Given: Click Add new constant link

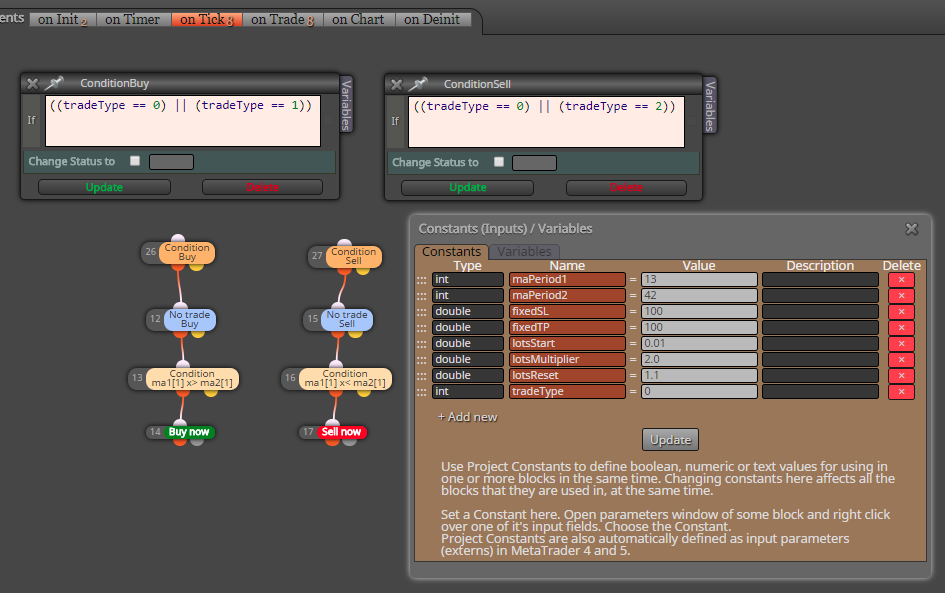Looking at the screenshot, I should click(x=468, y=417).
